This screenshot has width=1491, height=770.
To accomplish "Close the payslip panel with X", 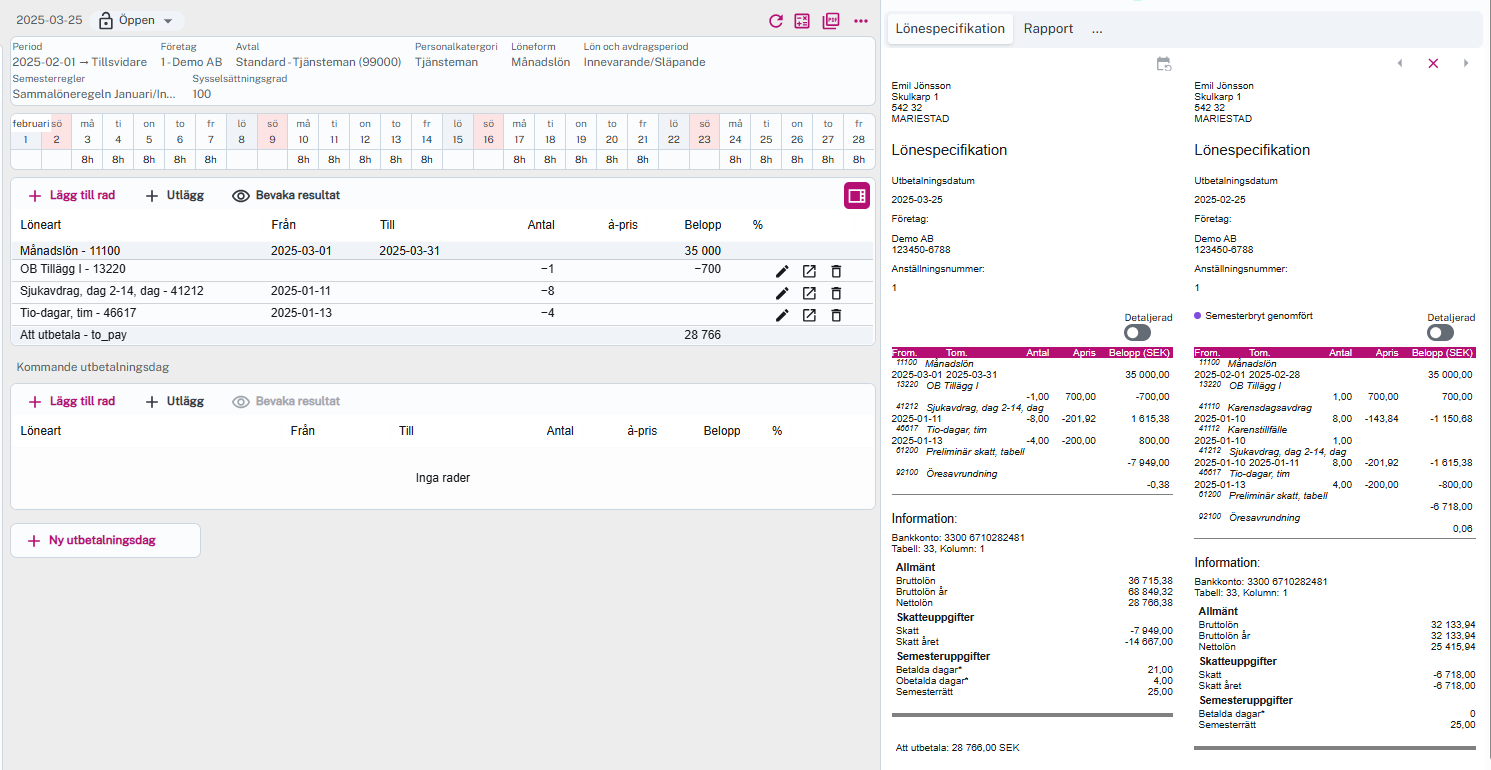I will coord(1433,63).
